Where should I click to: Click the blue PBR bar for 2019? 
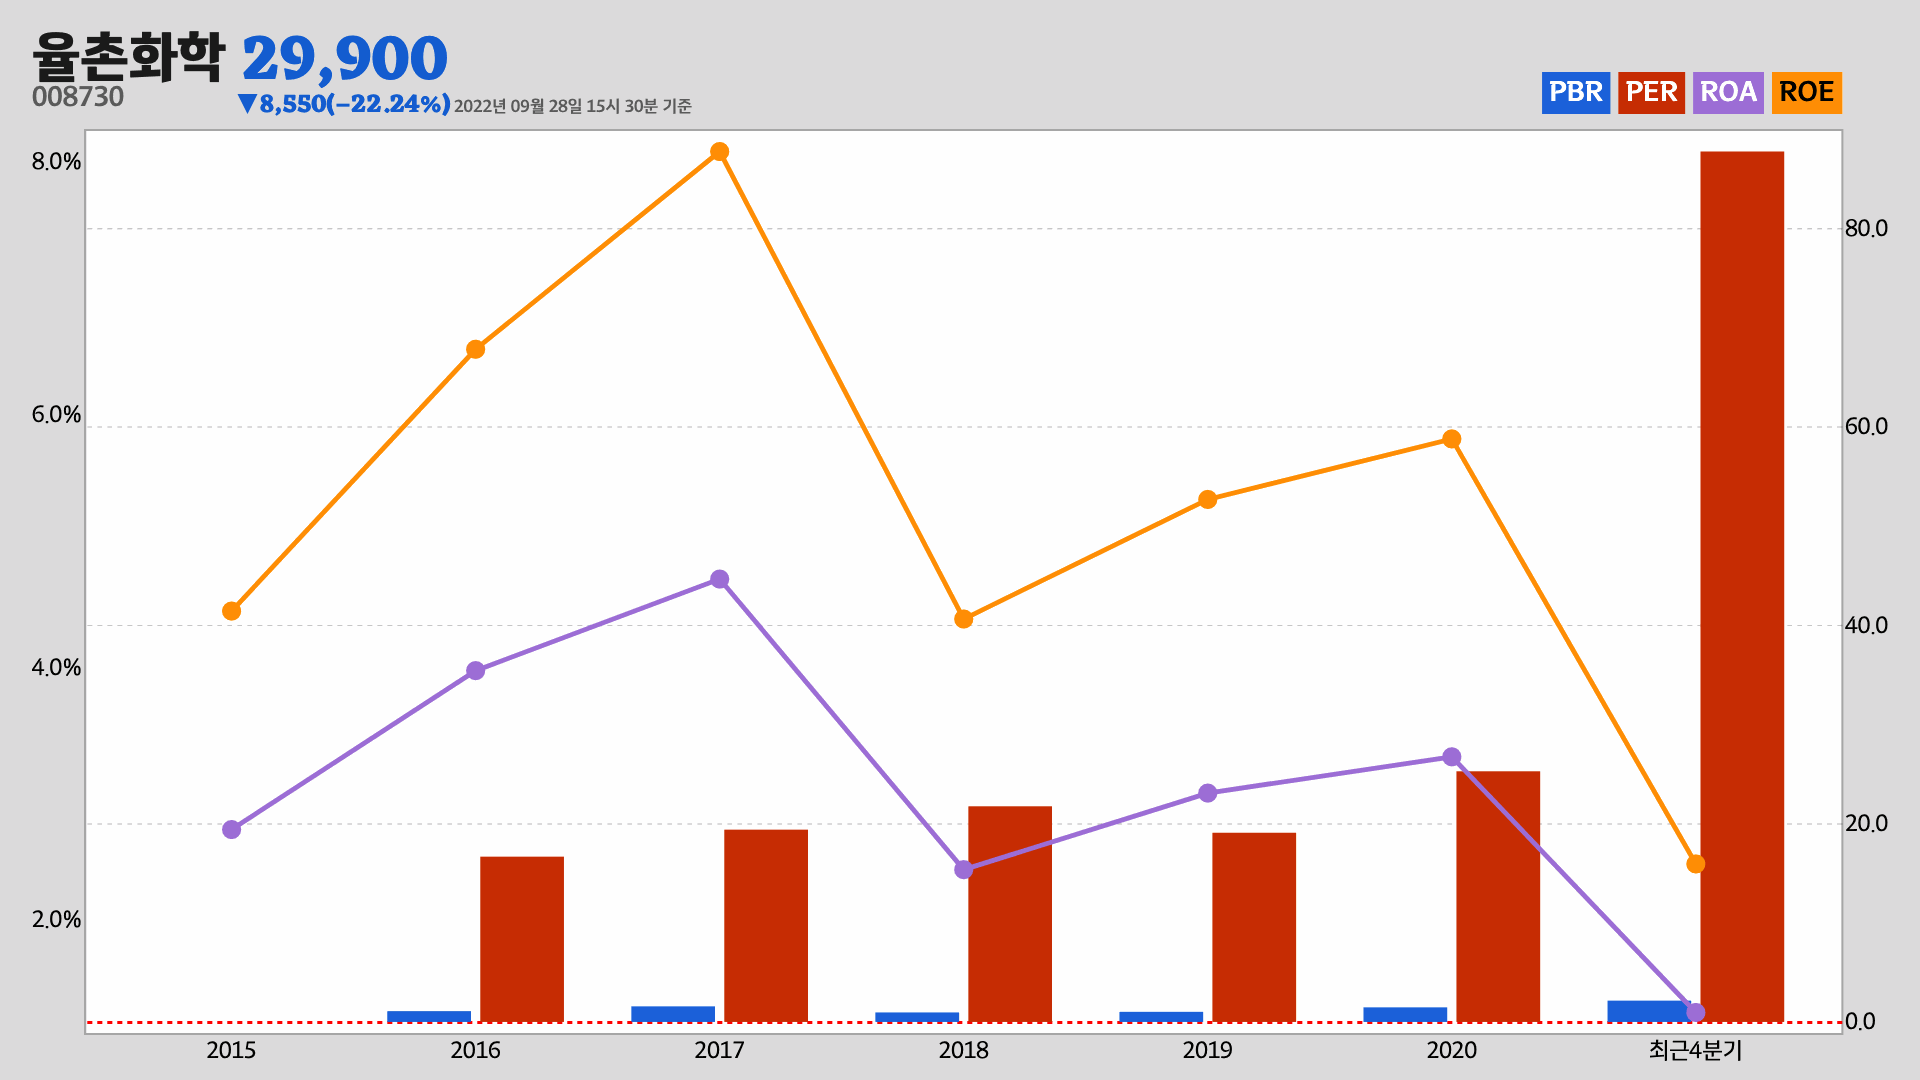1161,1017
